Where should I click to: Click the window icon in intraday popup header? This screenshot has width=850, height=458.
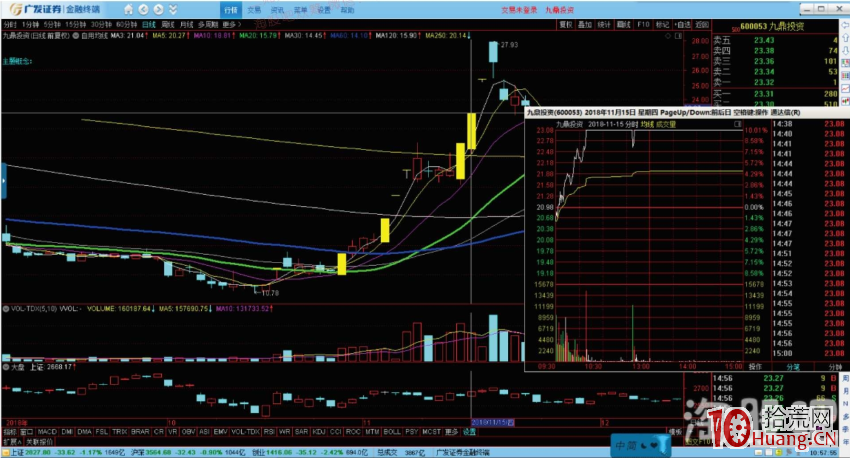pos(737,124)
